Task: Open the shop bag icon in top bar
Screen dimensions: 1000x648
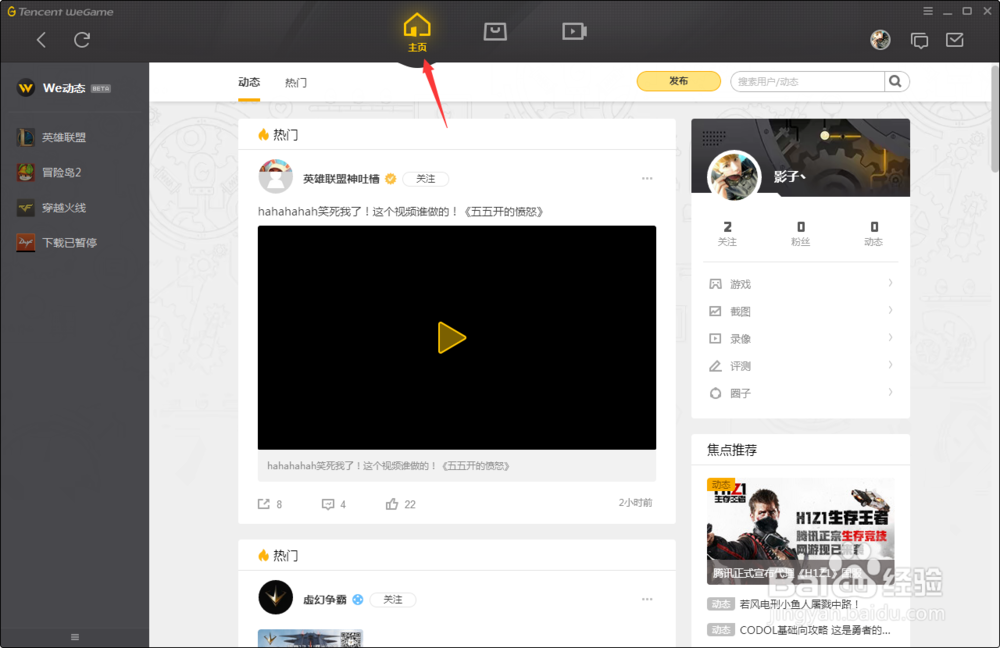Action: tap(495, 31)
